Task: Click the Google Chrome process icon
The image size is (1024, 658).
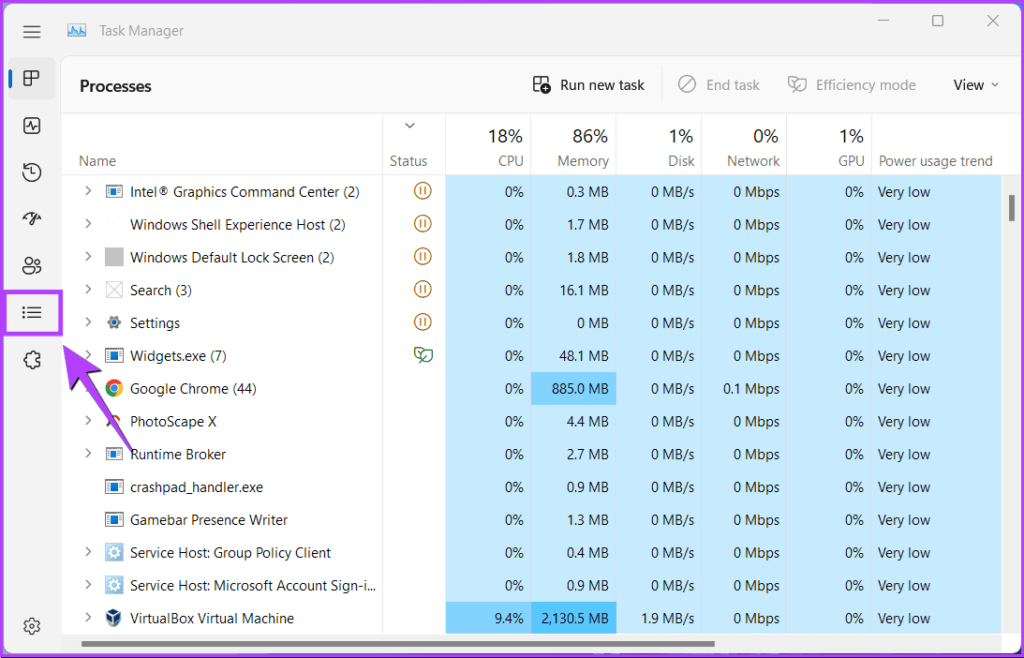Action: coord(113,388)
